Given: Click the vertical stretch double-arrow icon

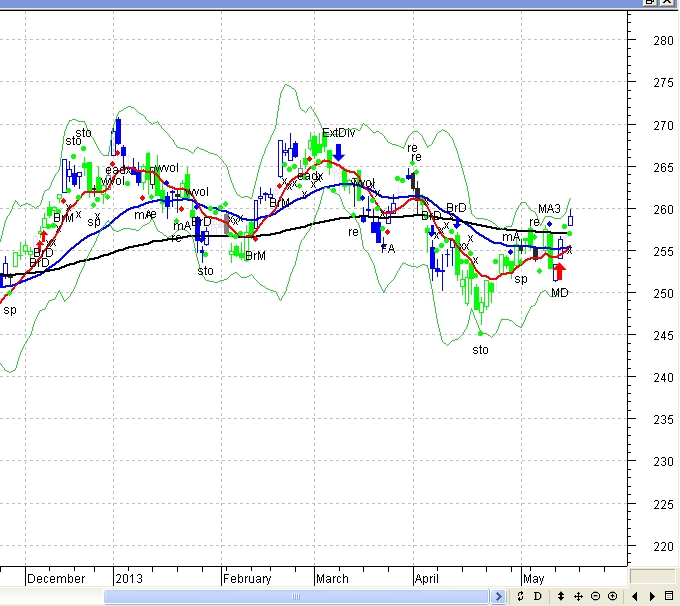Looking at the screenshot, I should coord(561,597).
